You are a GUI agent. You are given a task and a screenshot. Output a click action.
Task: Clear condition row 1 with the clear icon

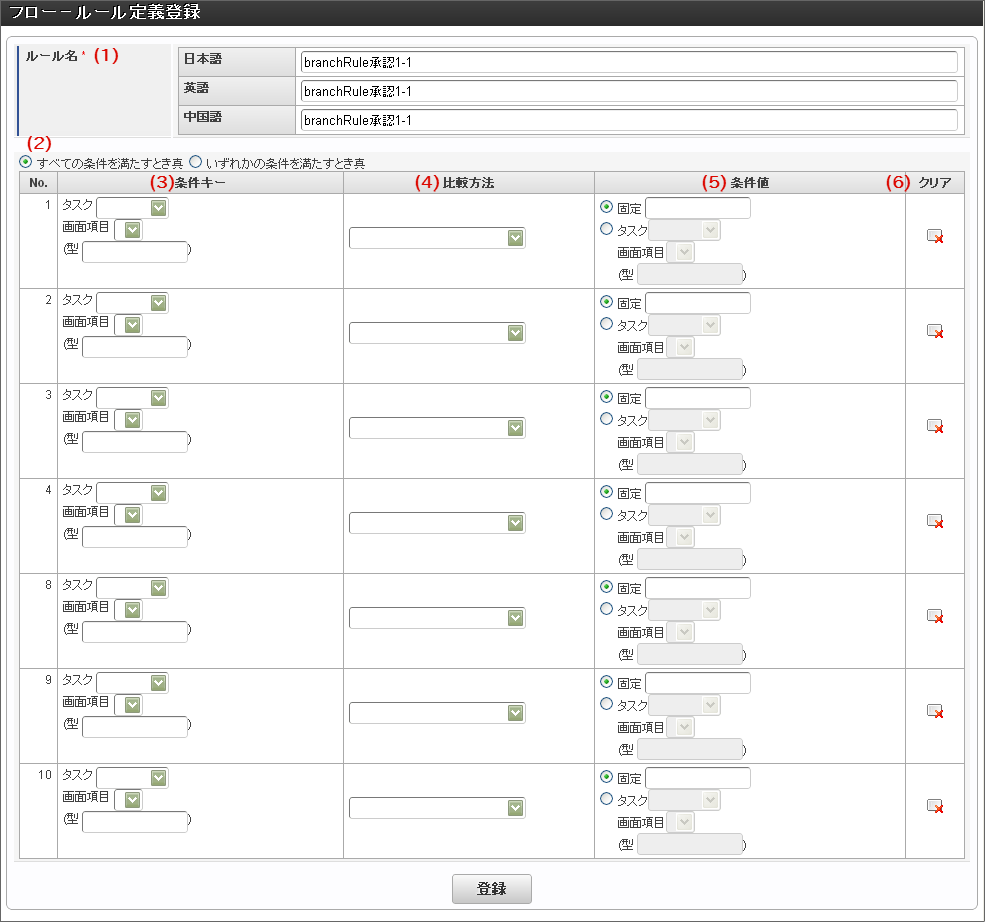tap(935, 236)
